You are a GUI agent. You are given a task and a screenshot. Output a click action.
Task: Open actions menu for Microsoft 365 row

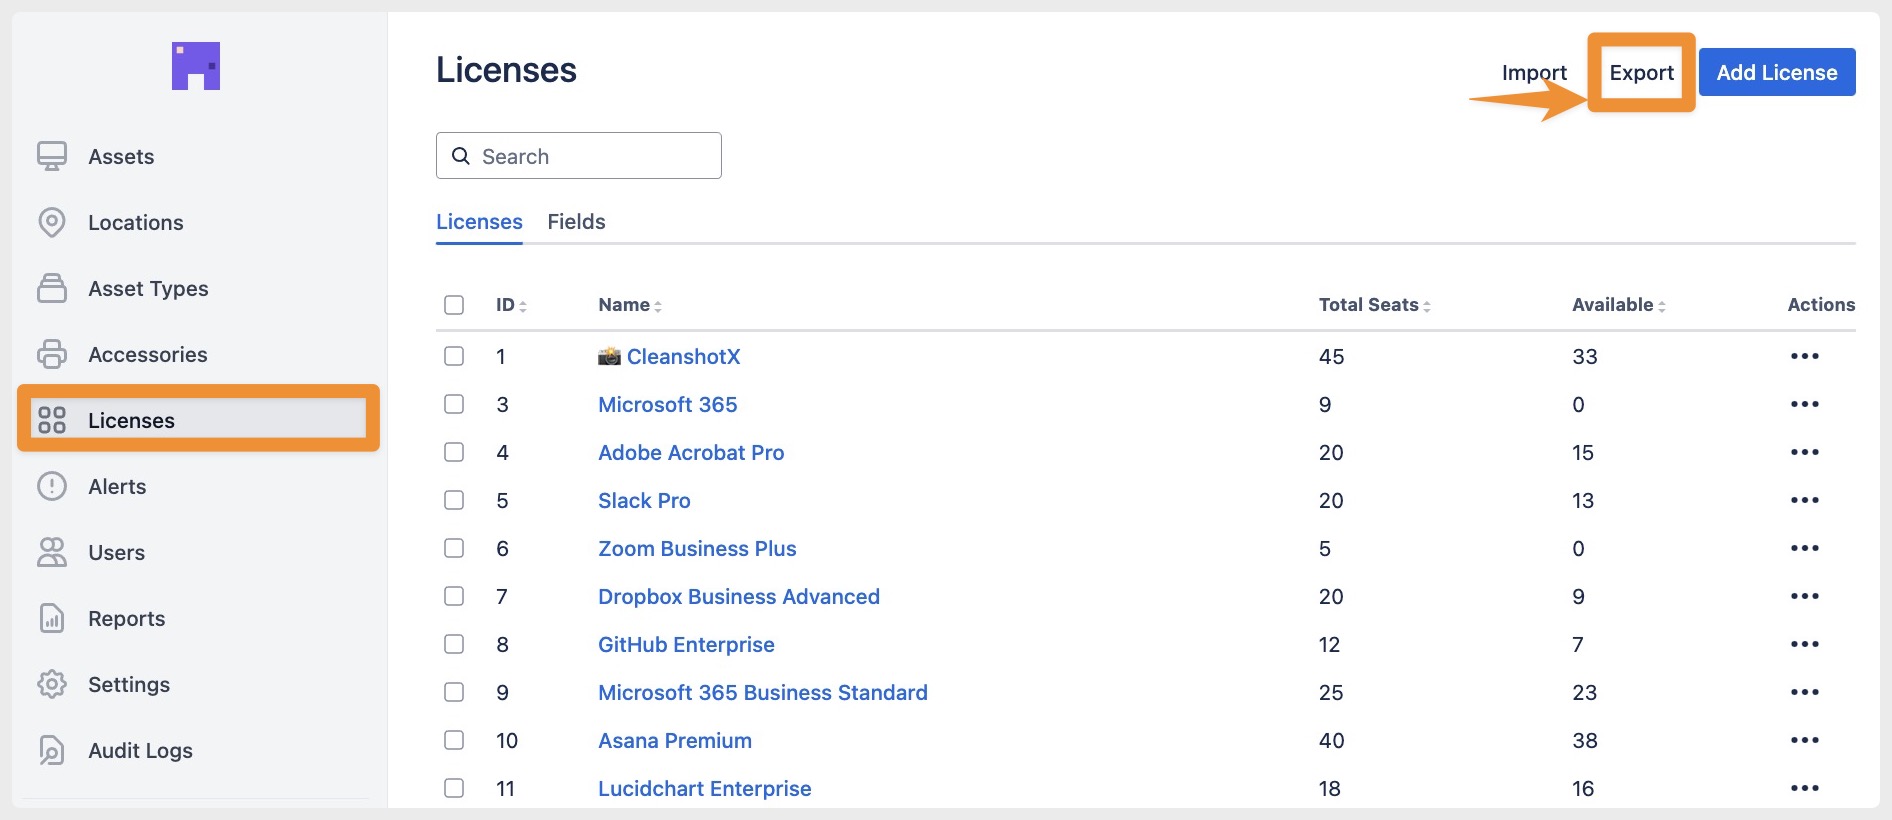[1805, 404]
